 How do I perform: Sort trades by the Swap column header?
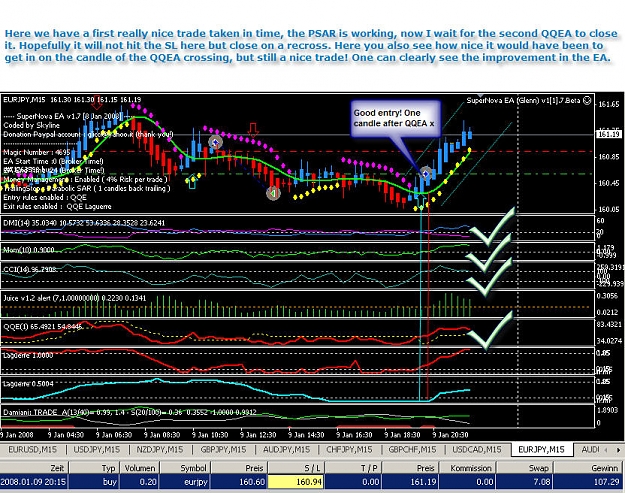525,468
